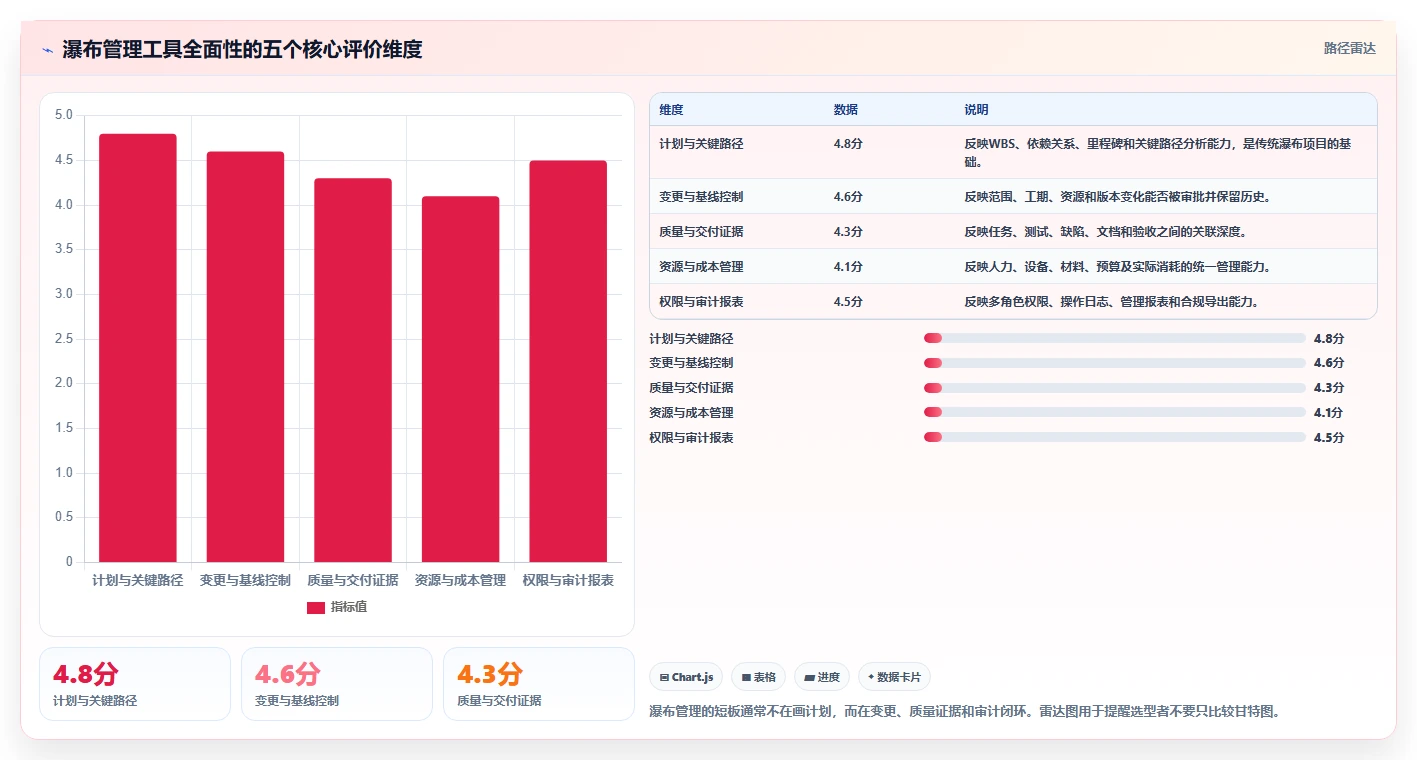Screen dimensions: 1417x760
Task: Click the 4.1分 label beside progress bar
Action: click(1329, 413)
